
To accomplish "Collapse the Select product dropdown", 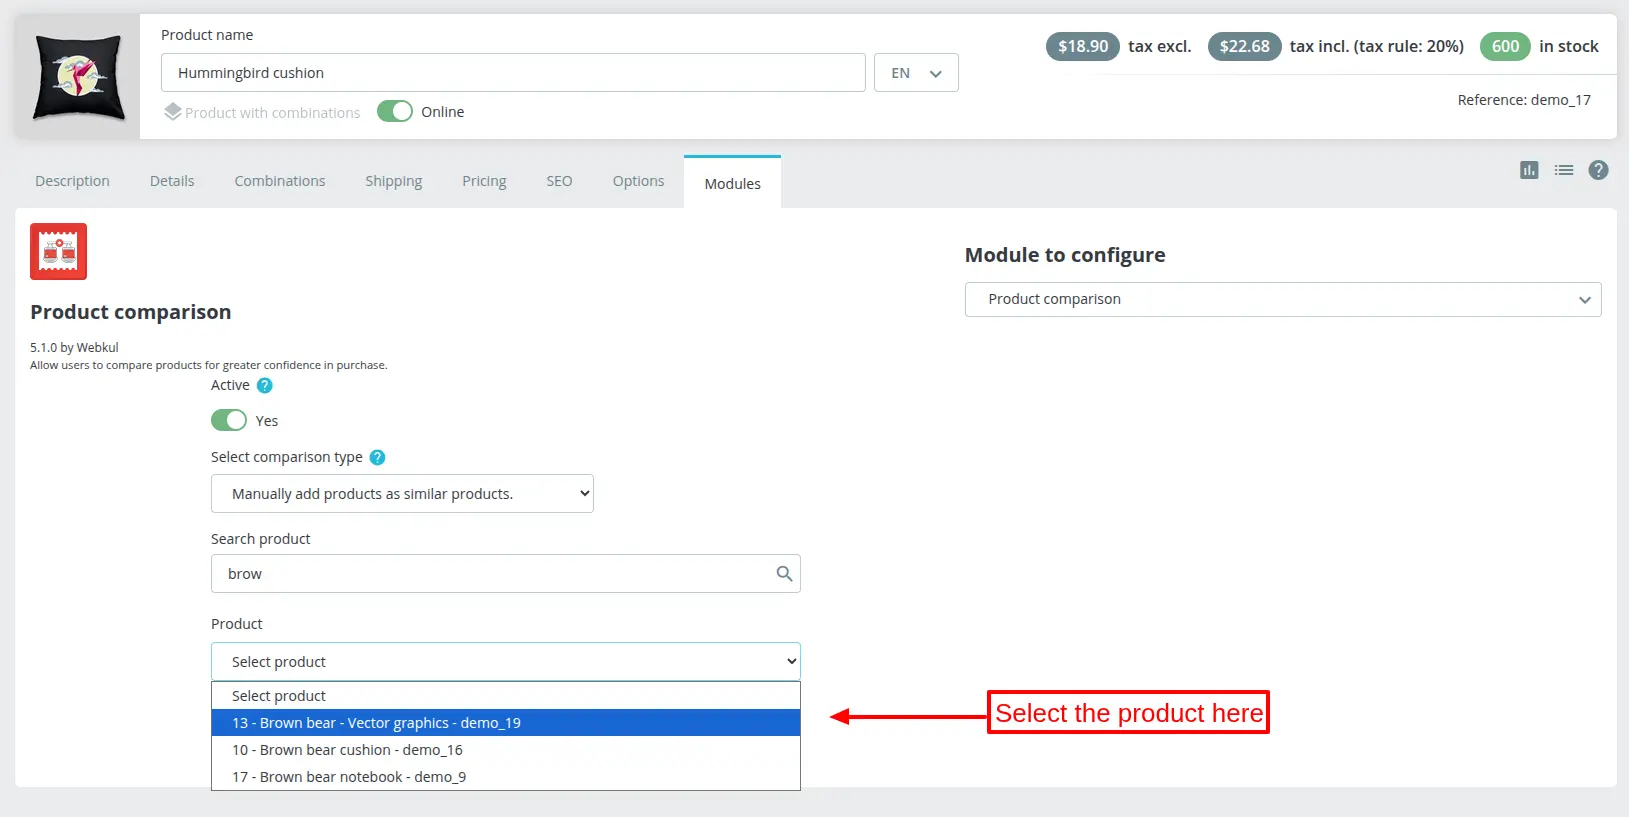I will tap(506, 662).
